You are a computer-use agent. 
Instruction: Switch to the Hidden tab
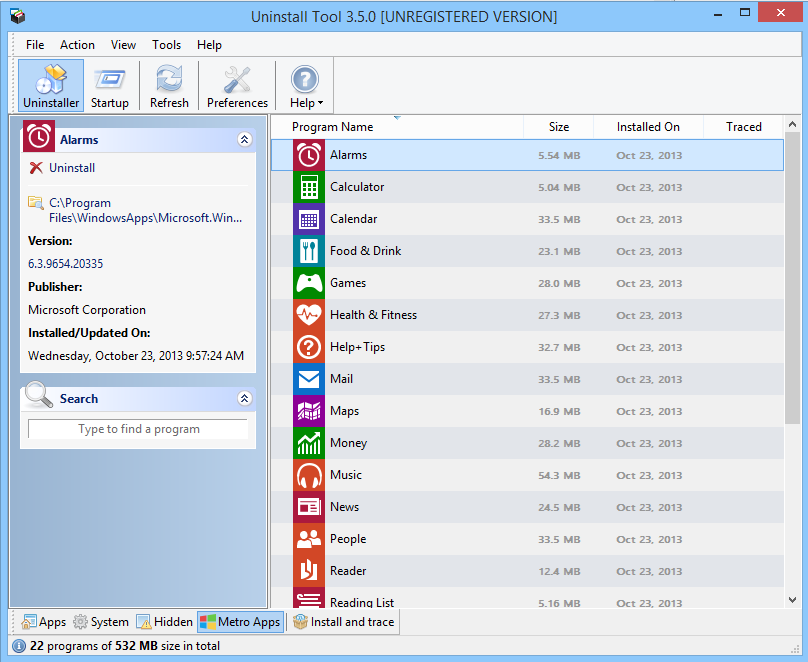(x=164, y=622)
